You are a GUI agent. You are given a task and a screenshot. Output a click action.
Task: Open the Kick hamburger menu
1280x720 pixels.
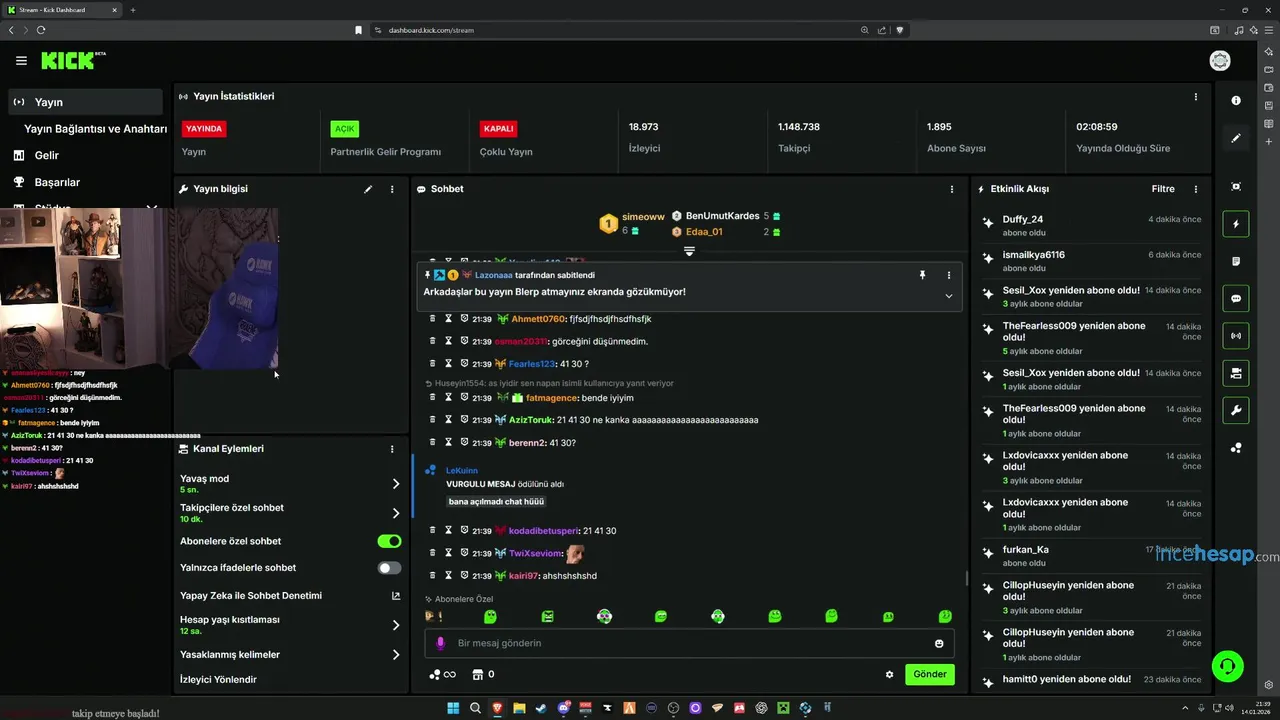coord(21,61)
